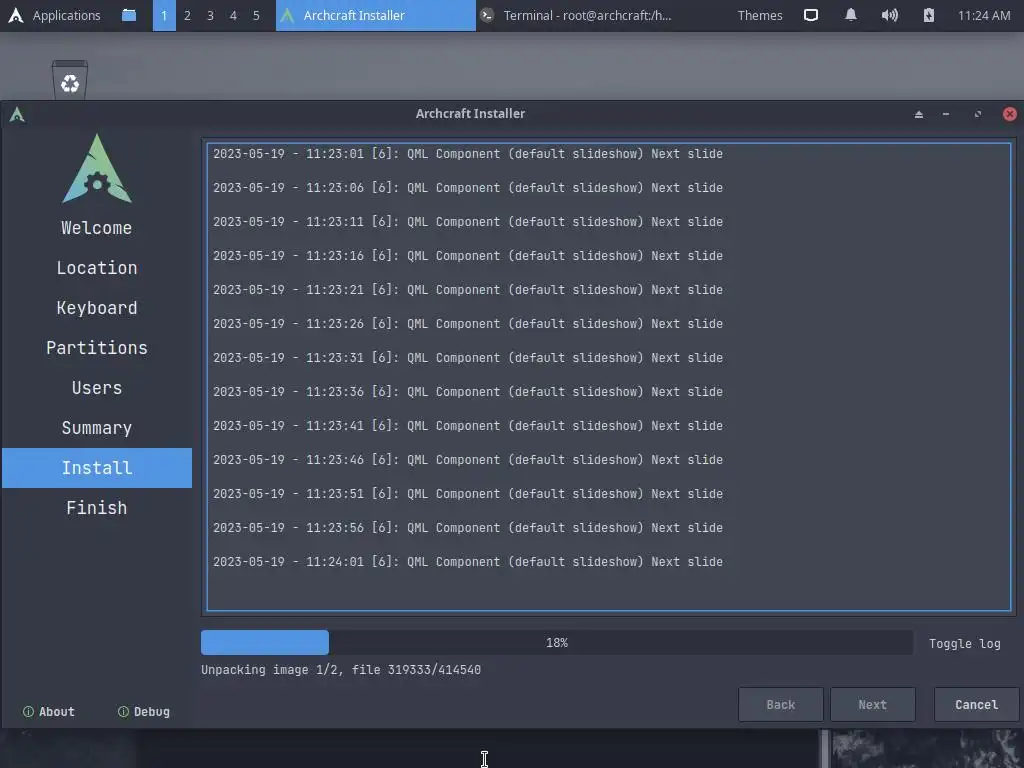This screenshot has height=768, width=1024.
Task: Select the Users step in sidebar
Action: pyautogui.click(x=97, y=388)
